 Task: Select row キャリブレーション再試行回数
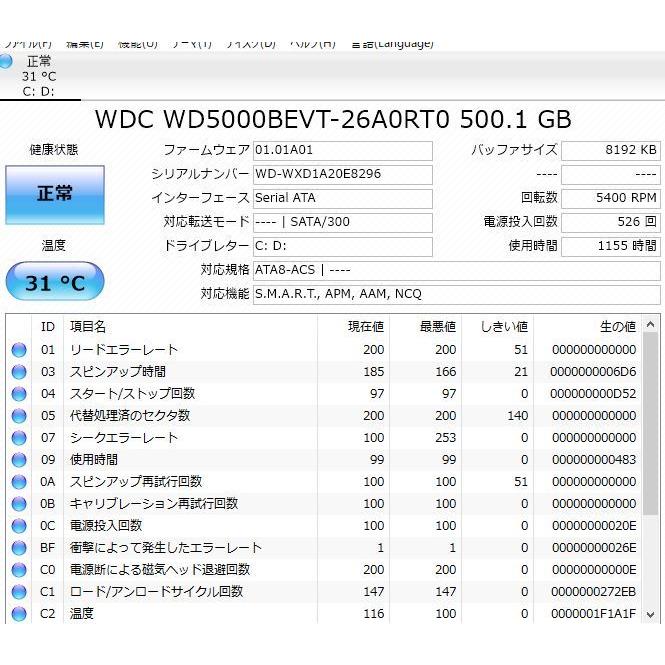pos(324,504)
